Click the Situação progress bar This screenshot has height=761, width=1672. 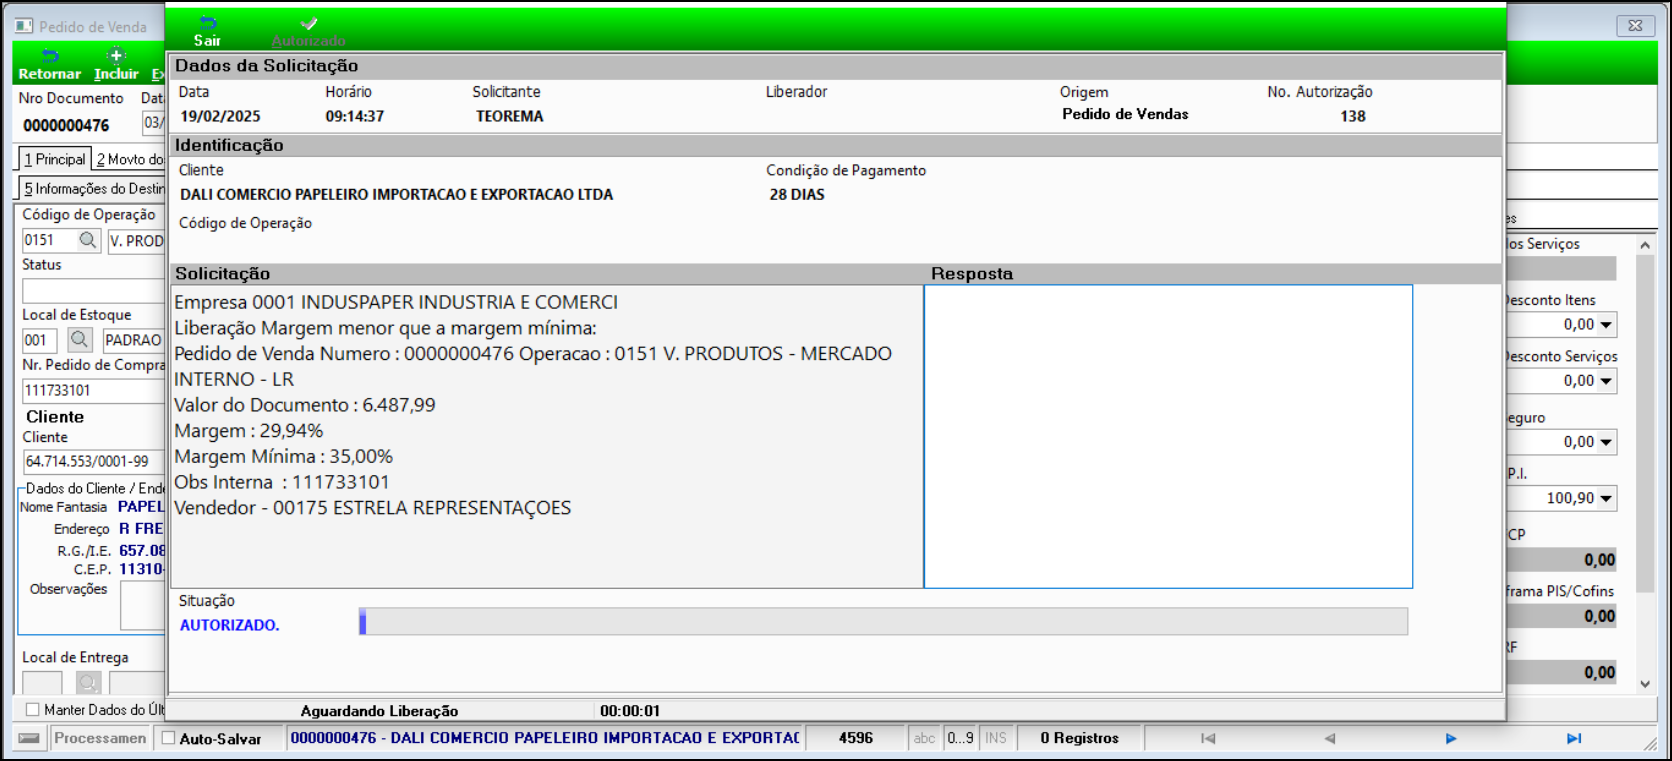click(x=883, y=622)
